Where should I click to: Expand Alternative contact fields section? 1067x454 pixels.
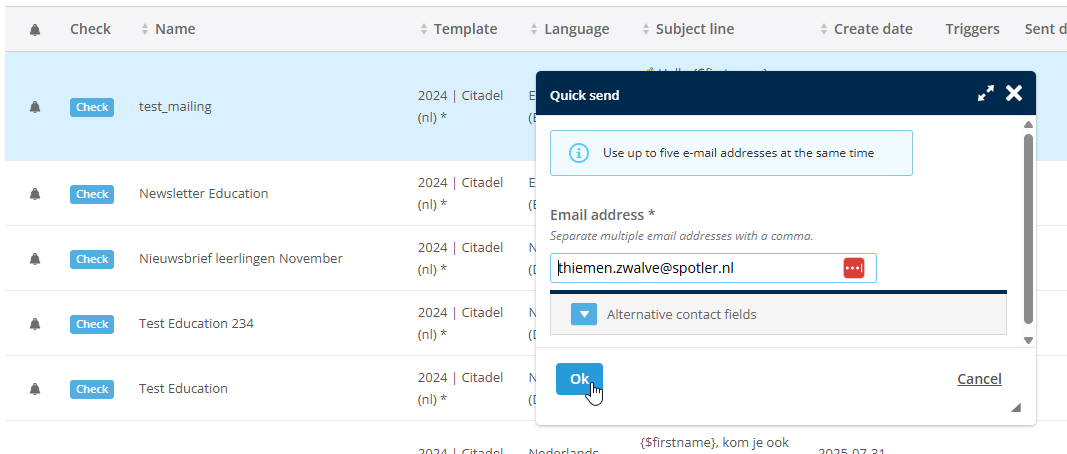pos(584,314)
